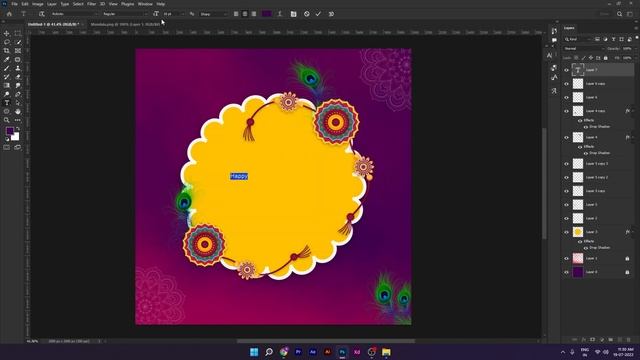Click the add layer style fx button
Image resolution: width=640 pixels, height=360 pixels.
point(584,340)
